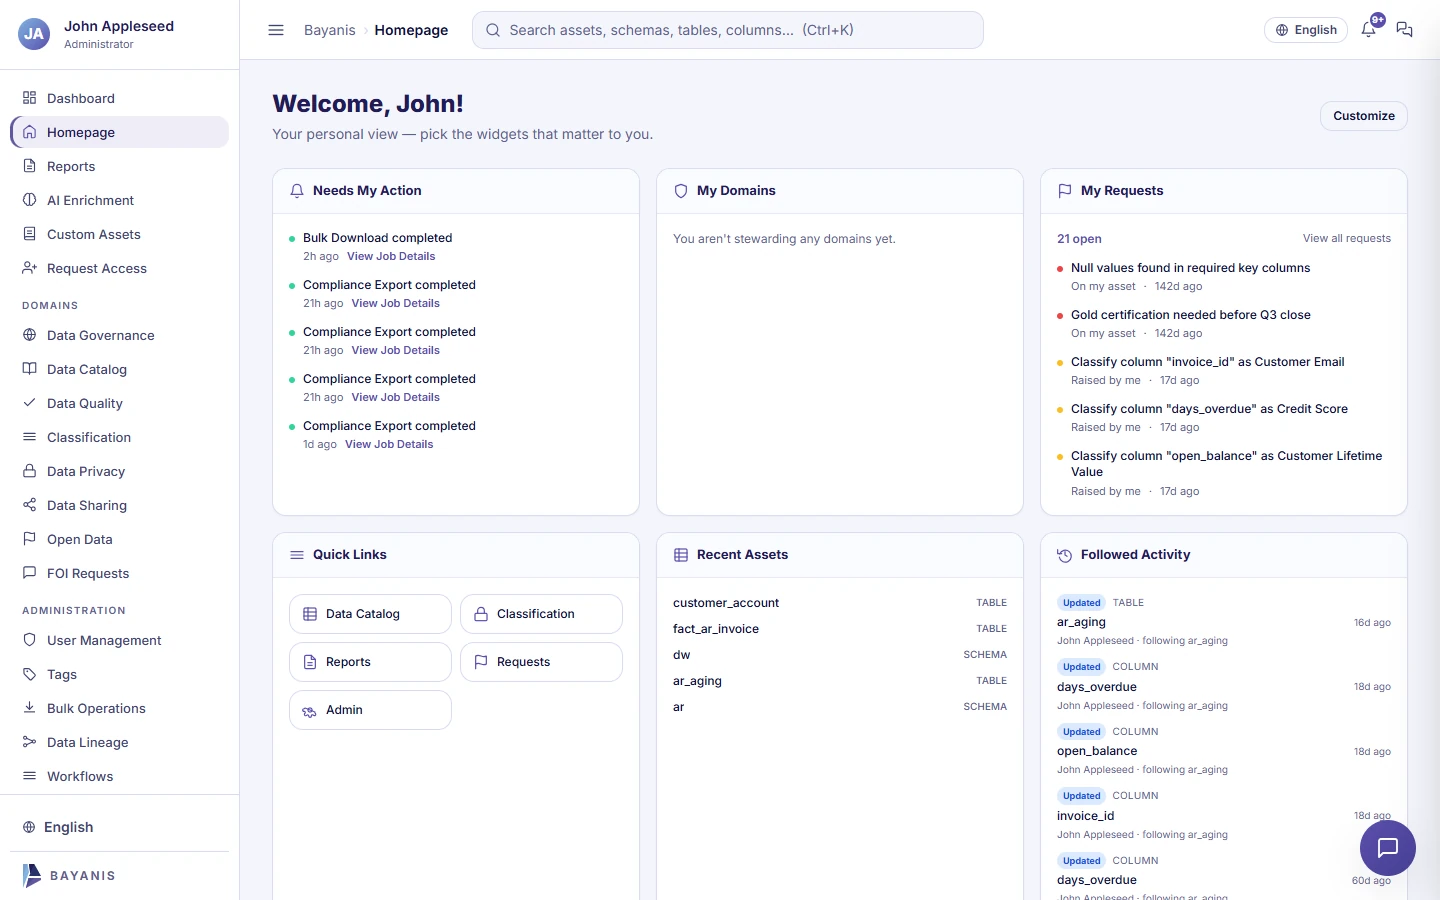Click the Classification quick link button
1440x900 pixels.
[x=541, y=614]
